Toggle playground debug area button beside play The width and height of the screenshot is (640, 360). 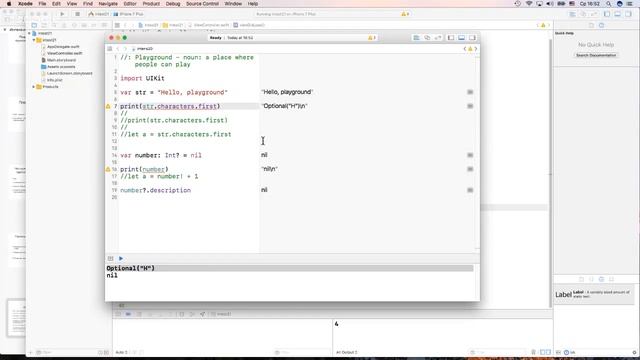point(111,258)
